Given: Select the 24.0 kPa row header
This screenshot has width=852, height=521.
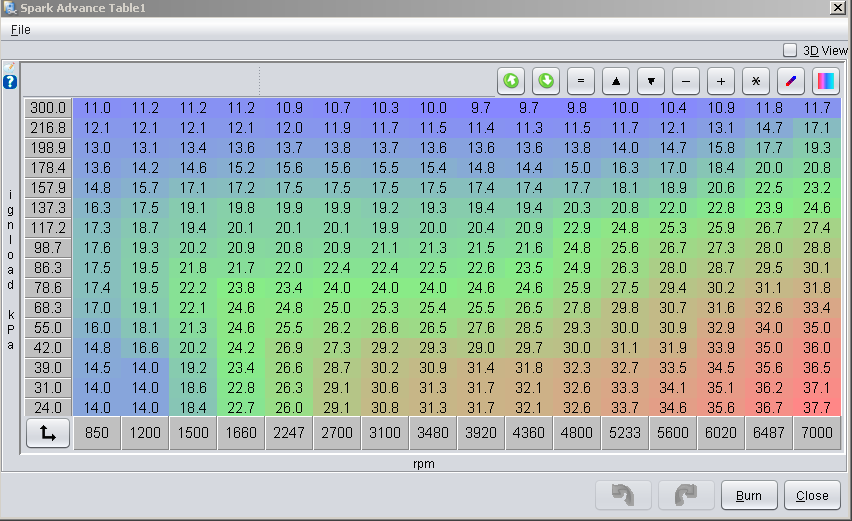Looking at the screenshot, I should [47, 408].
